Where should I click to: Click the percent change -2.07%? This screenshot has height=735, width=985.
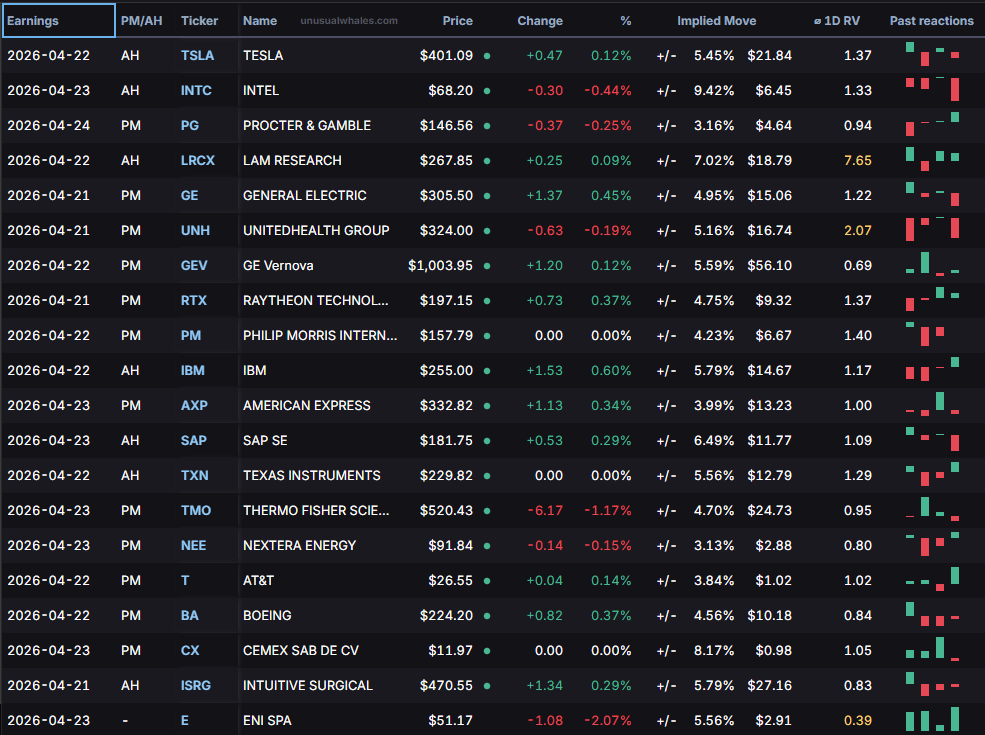tap(608, 721)
